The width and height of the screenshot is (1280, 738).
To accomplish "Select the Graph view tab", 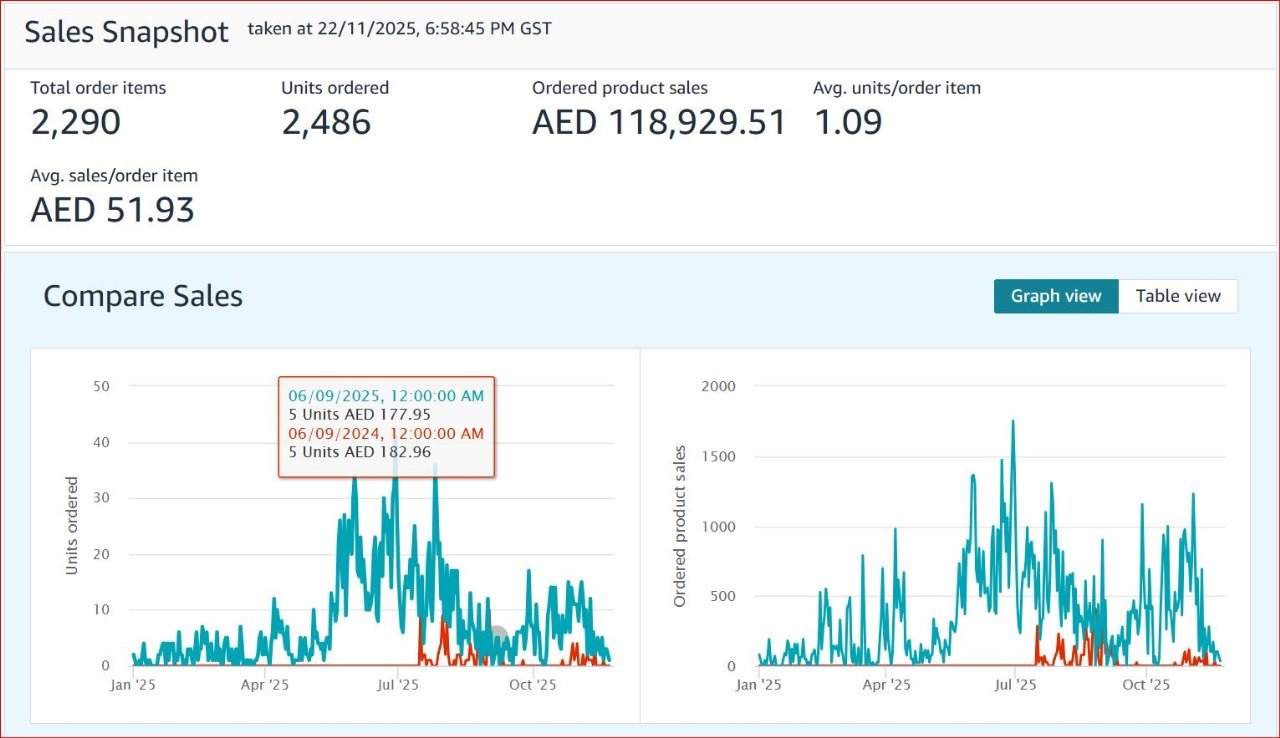I will (x=1055, y=296).
